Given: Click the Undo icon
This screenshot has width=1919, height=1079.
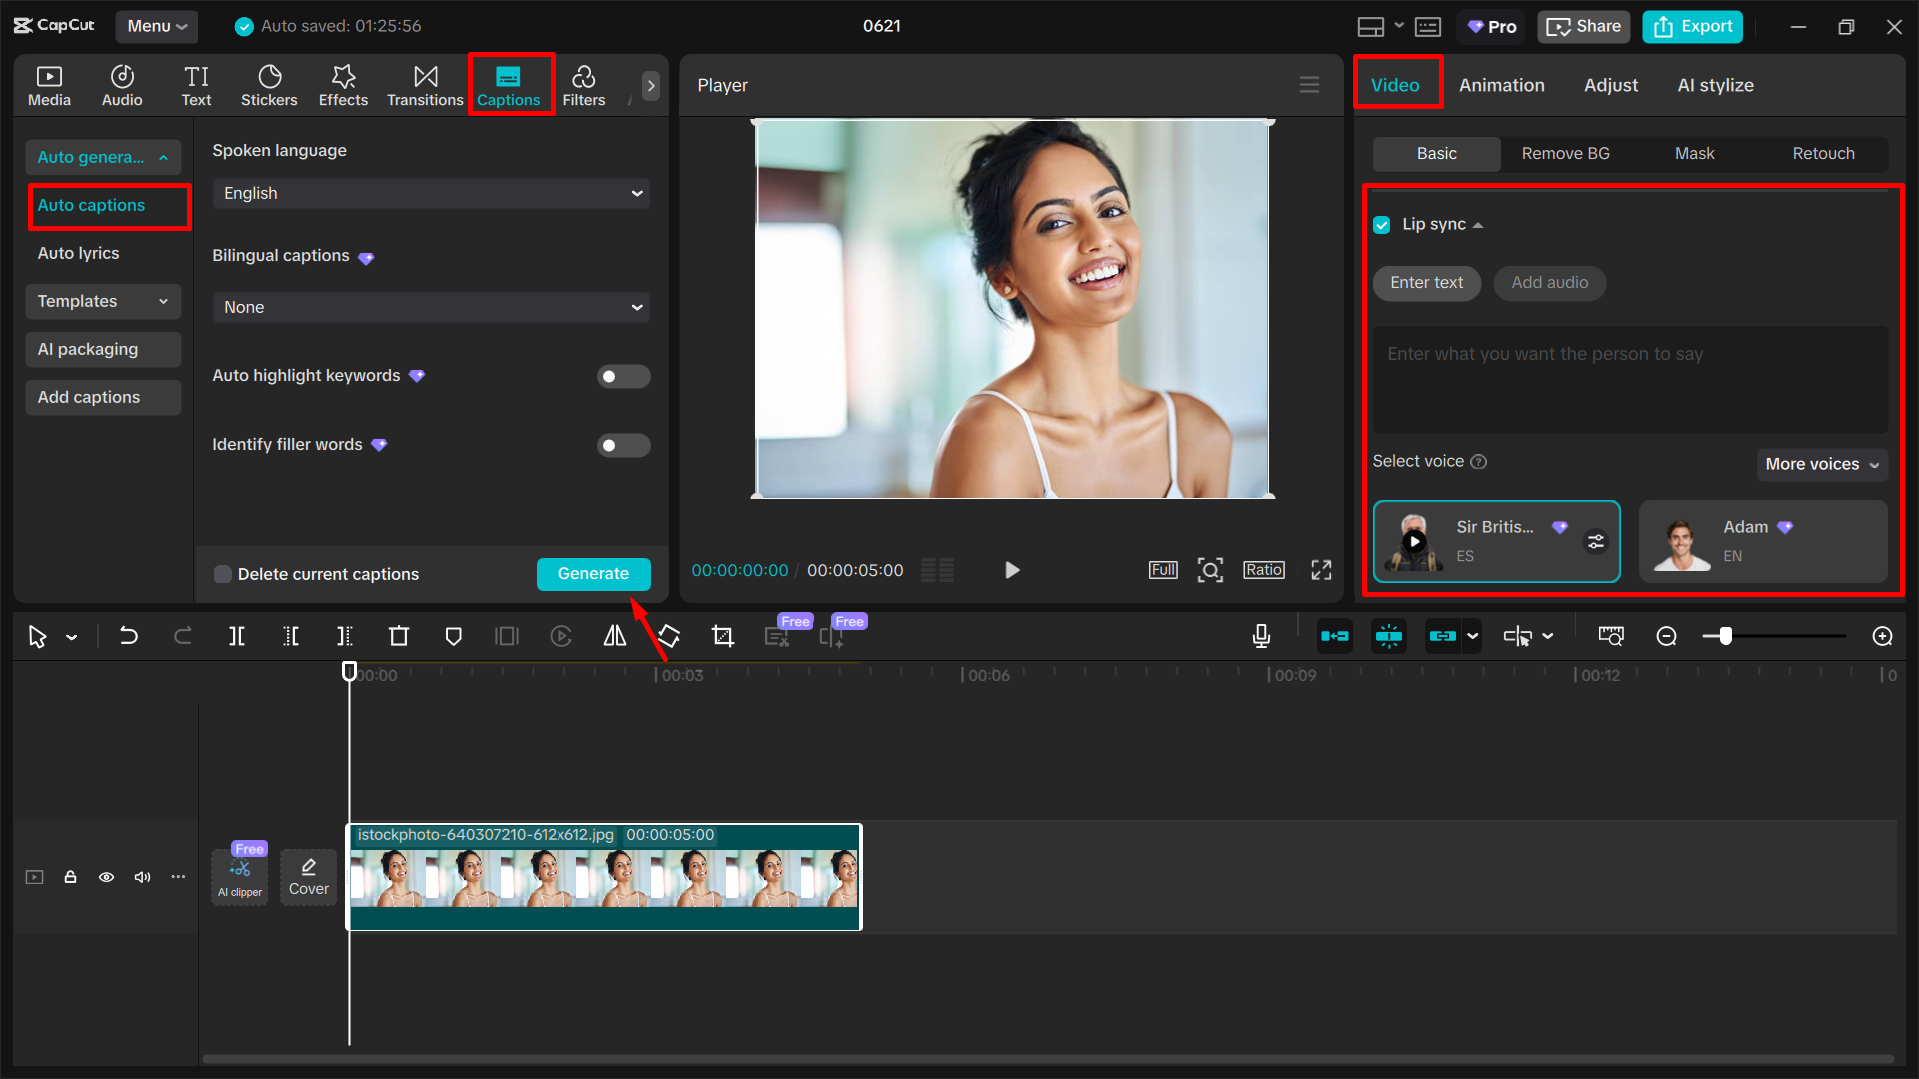Looking at the screenshot, I should [x=129, y=636].
